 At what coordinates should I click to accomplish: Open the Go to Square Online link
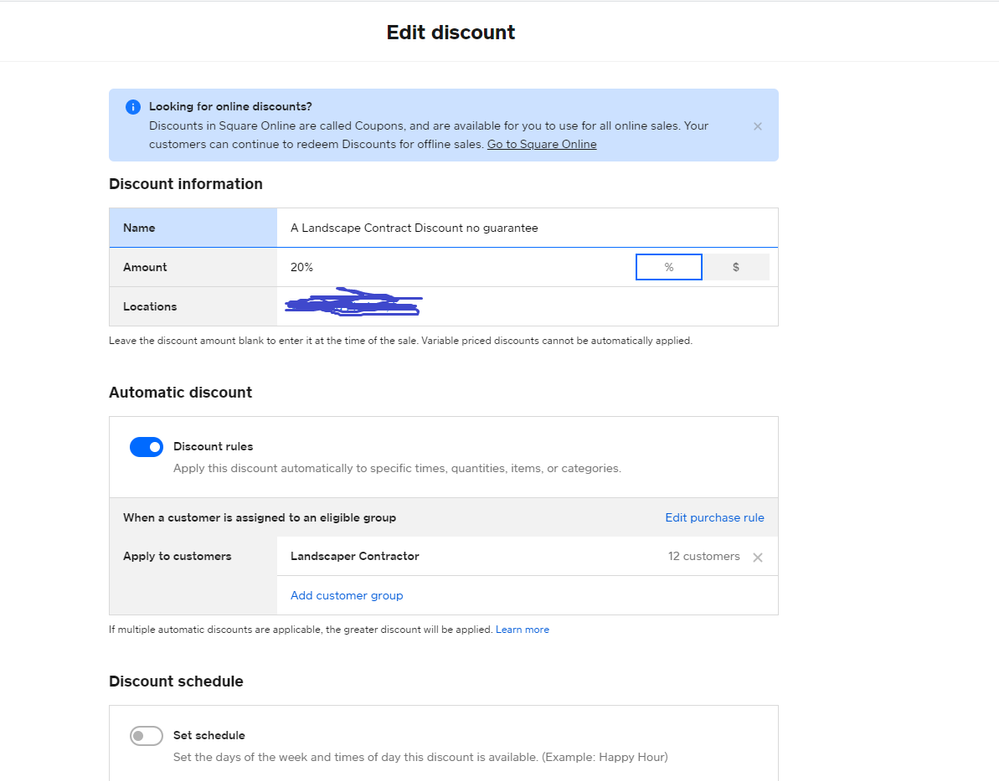pos(541,144)
